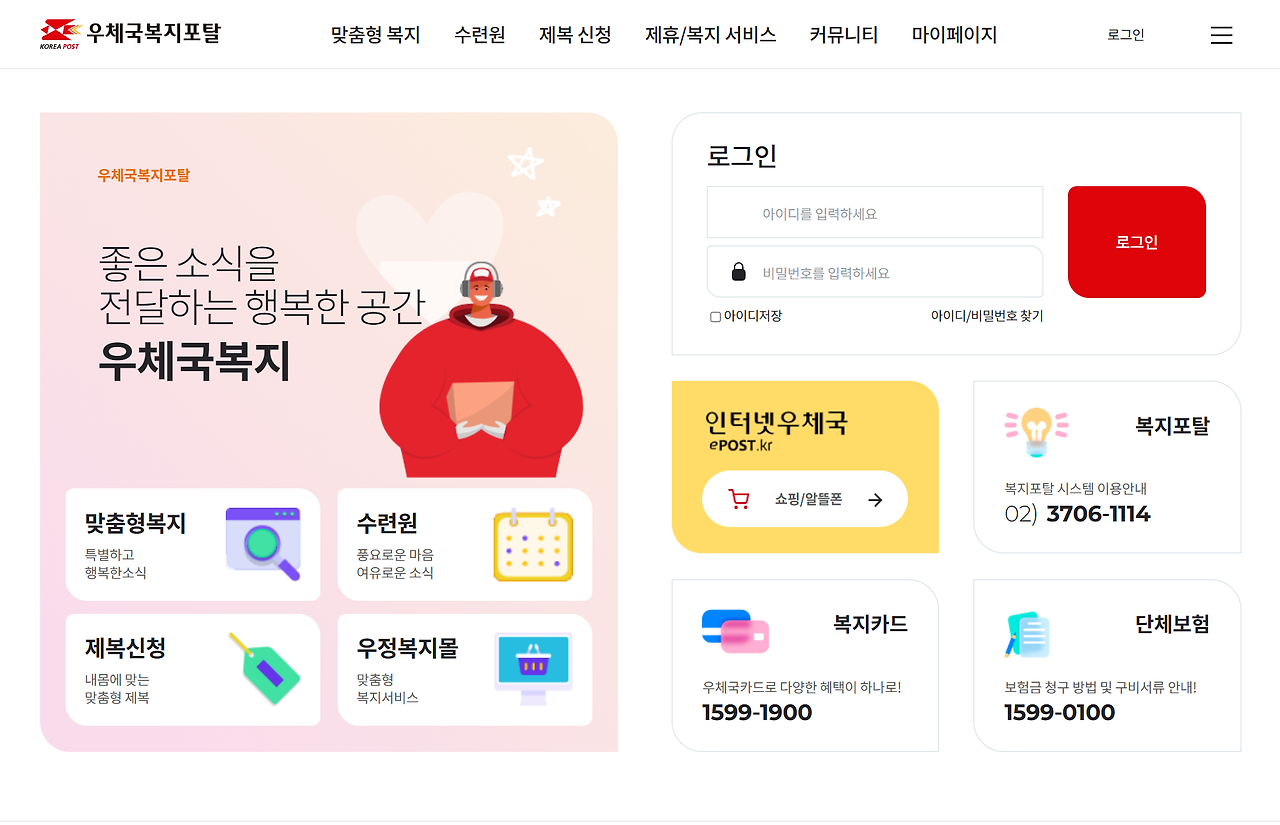The height and width of the screenshot is (825, 1280).
Task: Click the Korea Post logo icon
Action: click(60, 33)
